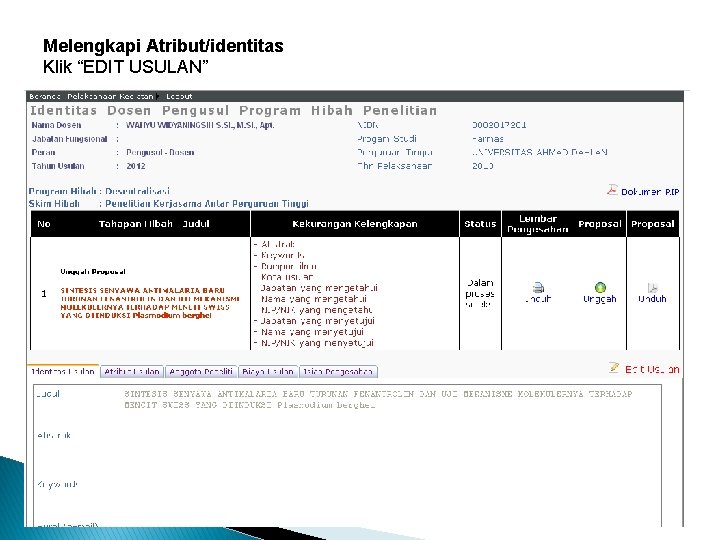Click 'Nama yang mengetahui' in missing items
This screenshot has width=720, height=540.
point(314,299)
